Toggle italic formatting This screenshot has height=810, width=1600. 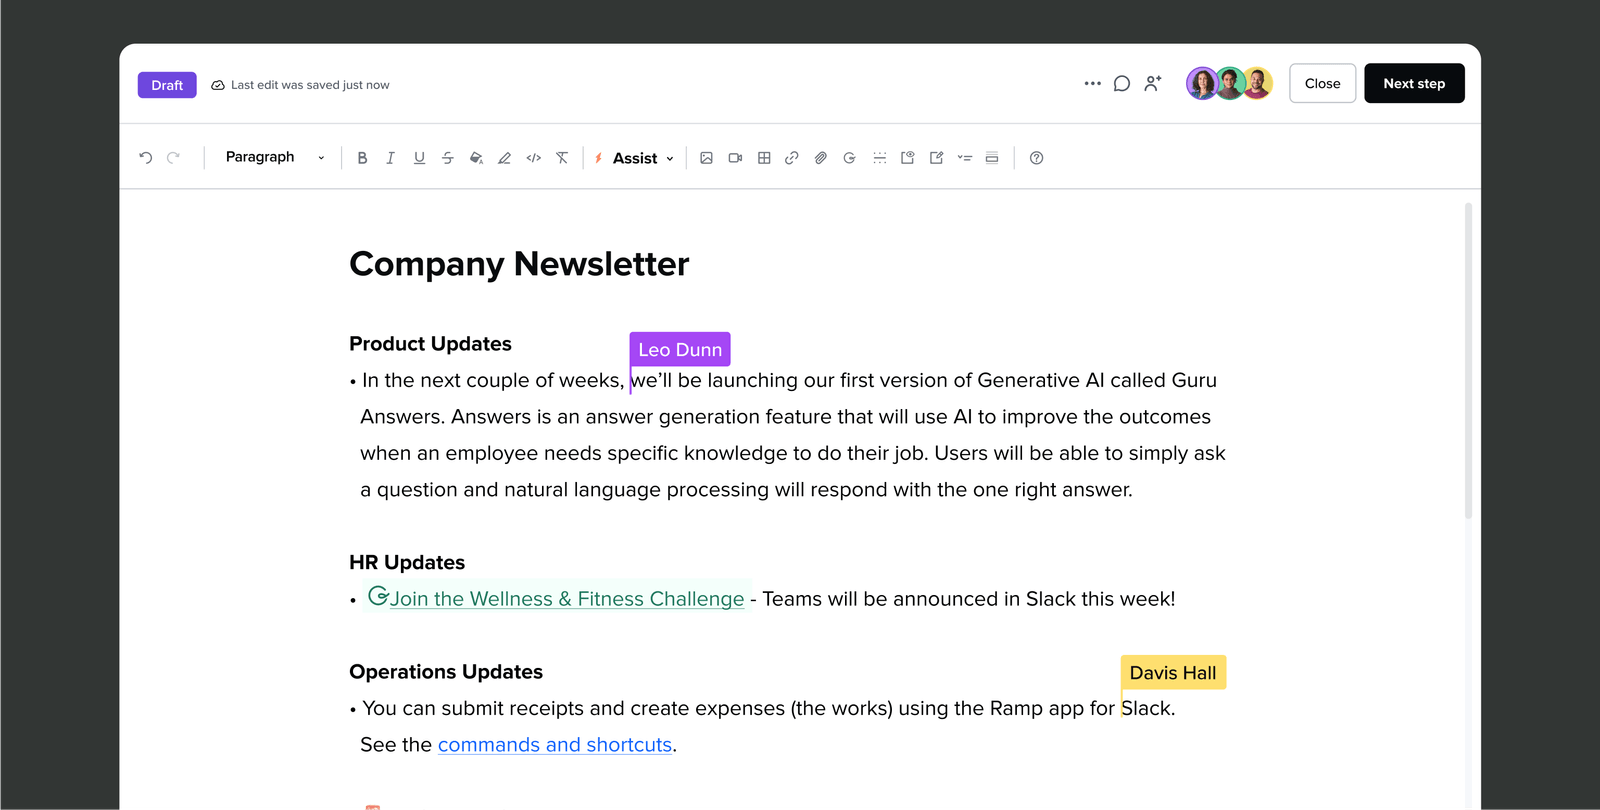tap(391, 158)
